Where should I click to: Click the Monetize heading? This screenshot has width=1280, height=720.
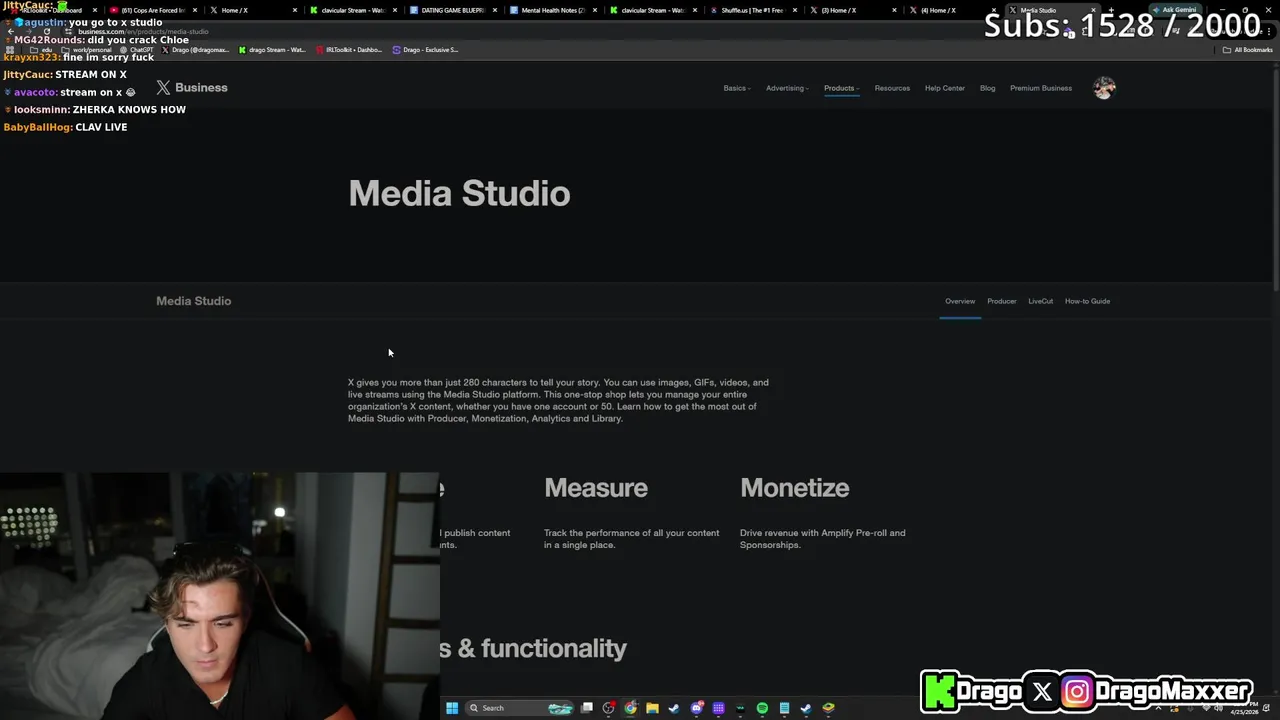tap(795, 488)
